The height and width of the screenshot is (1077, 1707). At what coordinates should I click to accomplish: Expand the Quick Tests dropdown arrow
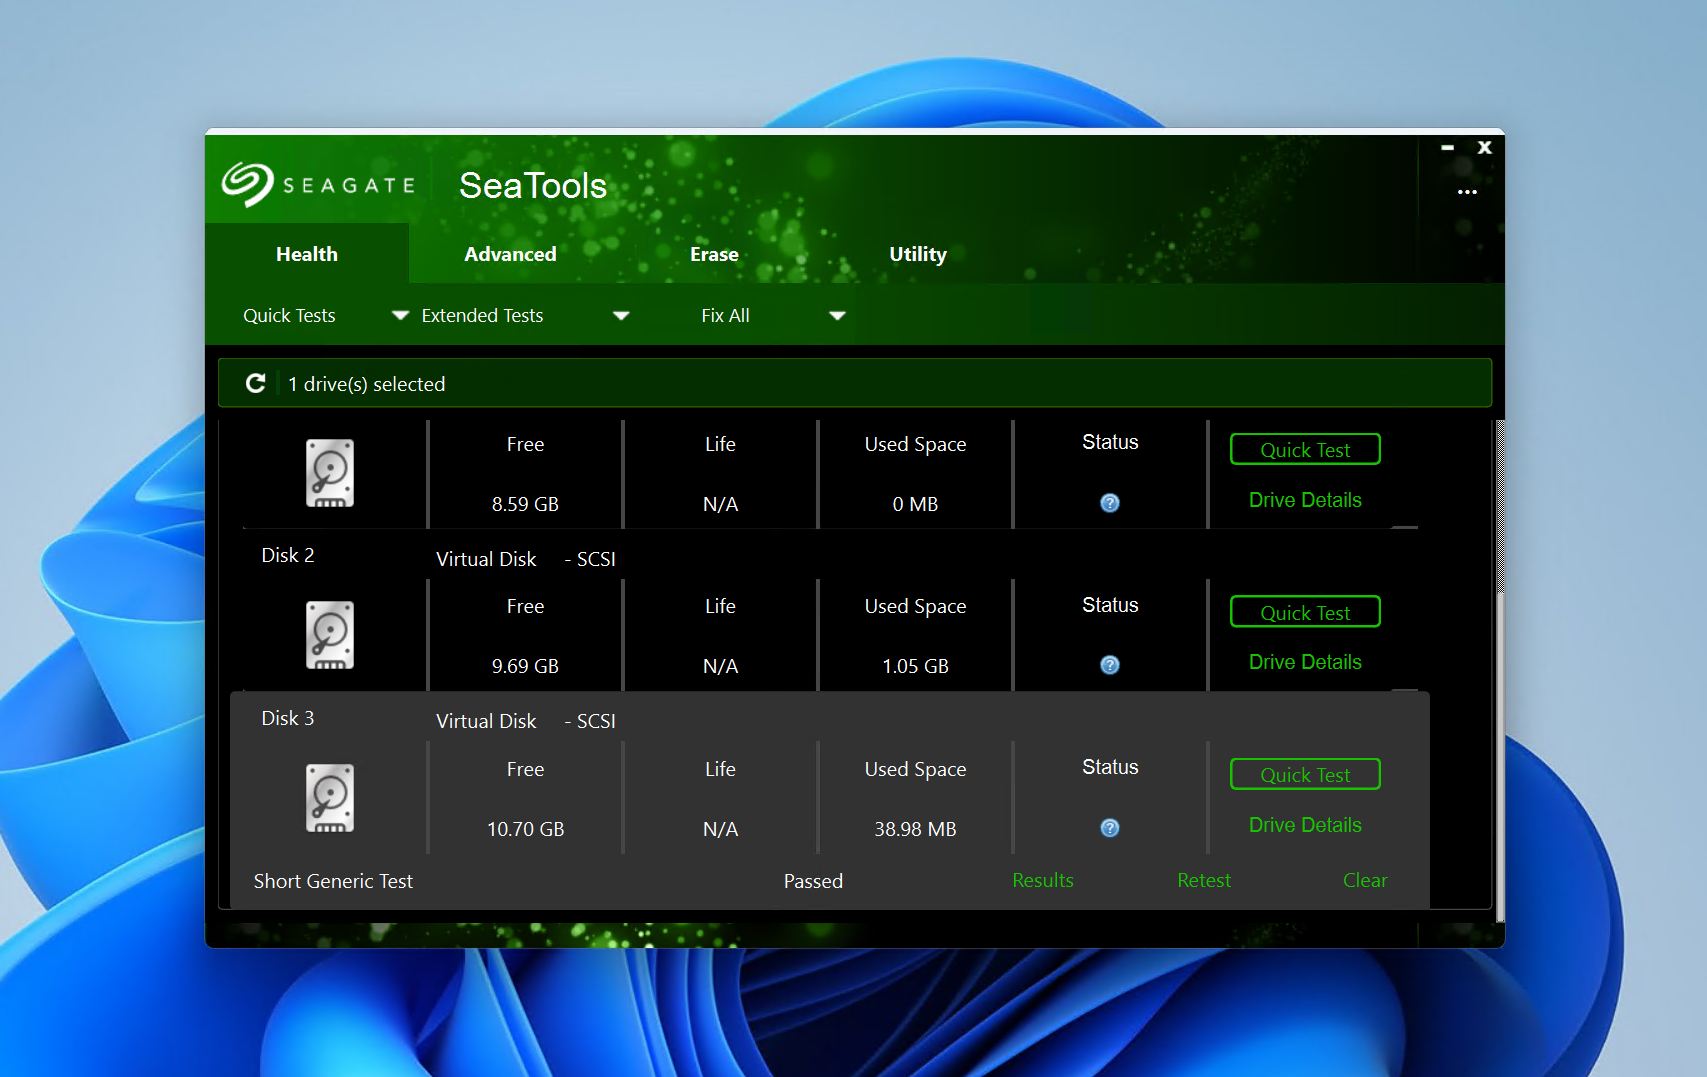(400, 316)
